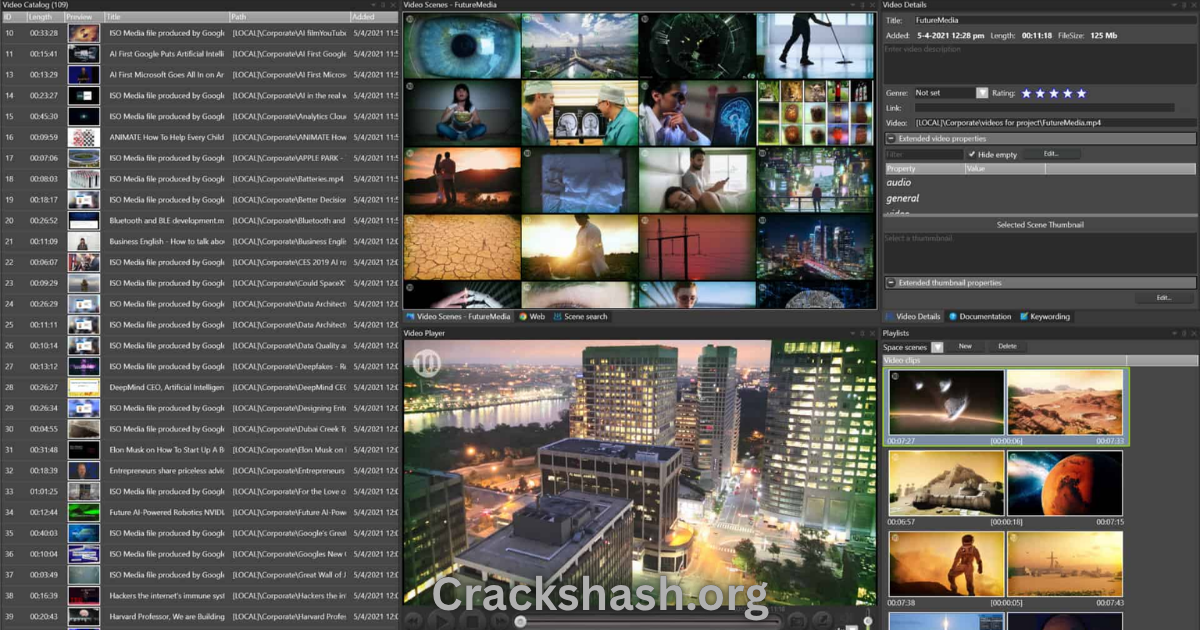Click the Property column header

click(x=924, y=169)
